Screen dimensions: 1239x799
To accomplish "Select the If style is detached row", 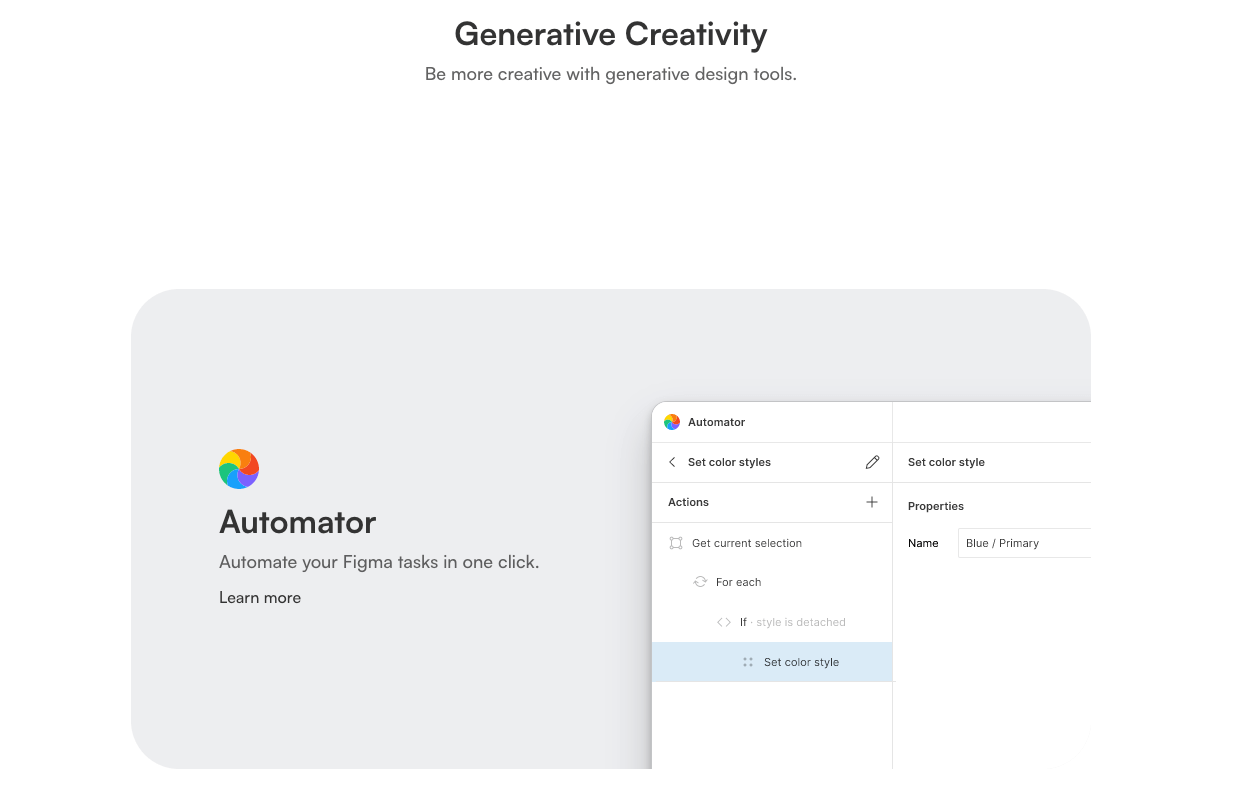I will (x=772, y=622).
